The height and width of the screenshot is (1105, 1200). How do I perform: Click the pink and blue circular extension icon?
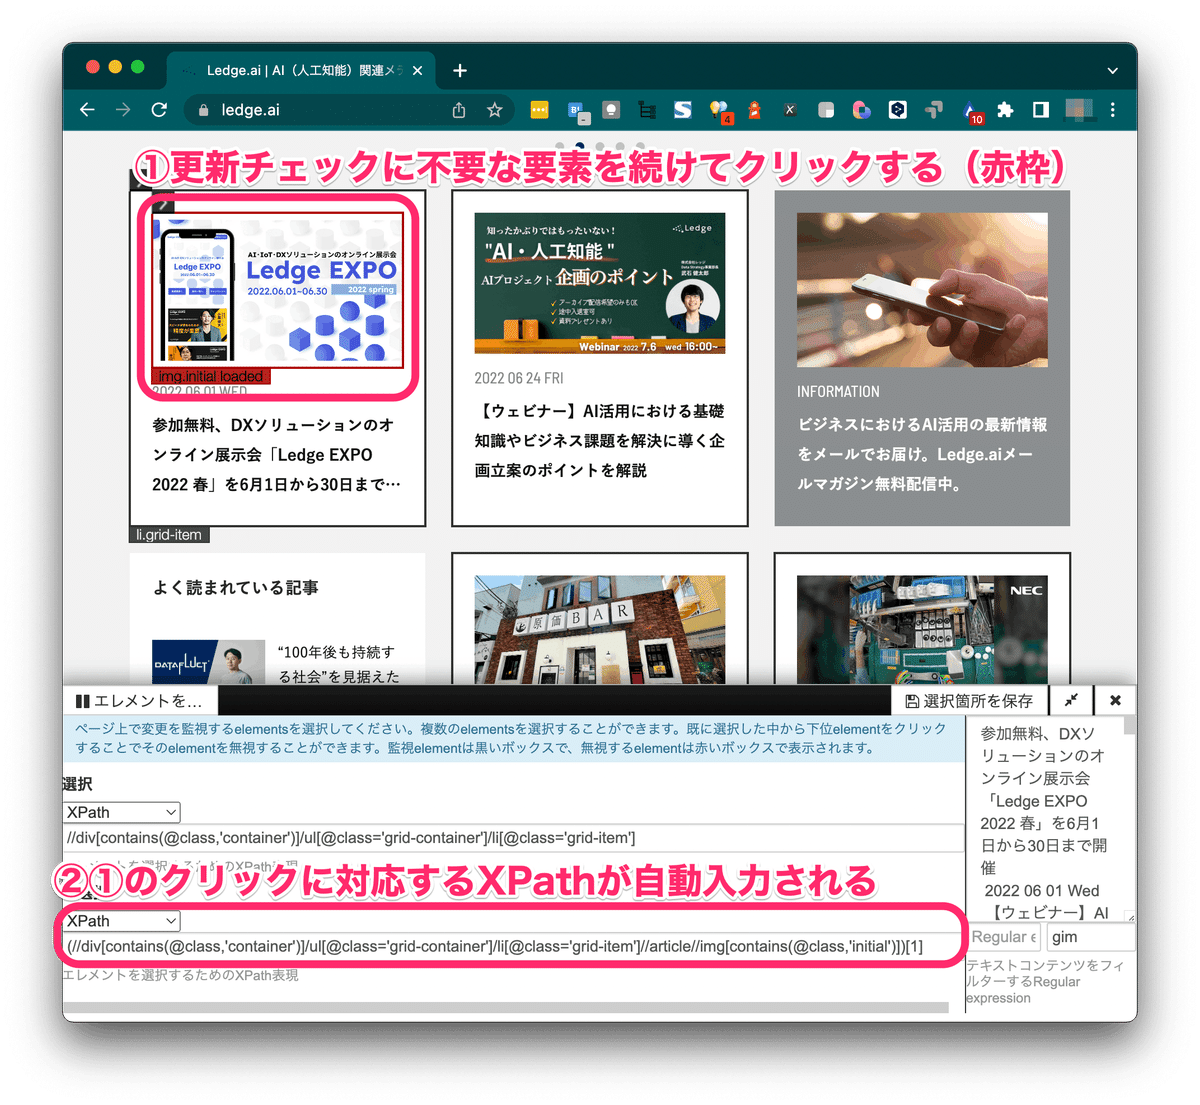[861, 110]
